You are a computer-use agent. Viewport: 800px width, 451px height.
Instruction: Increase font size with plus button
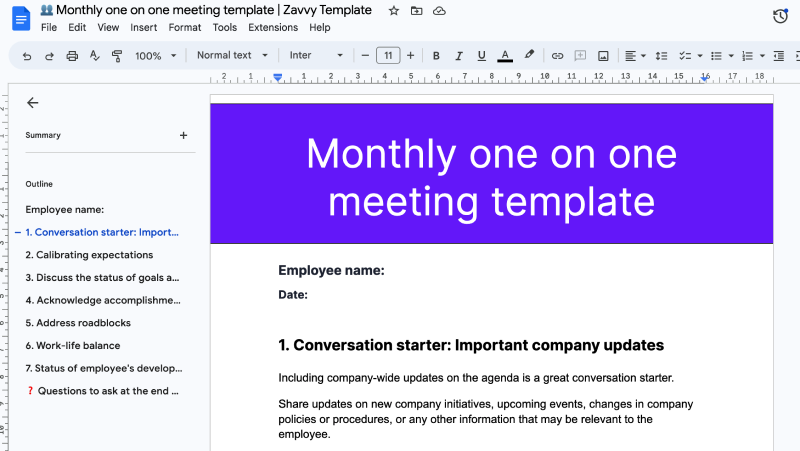pyautogui.click(x=410, y=56)
